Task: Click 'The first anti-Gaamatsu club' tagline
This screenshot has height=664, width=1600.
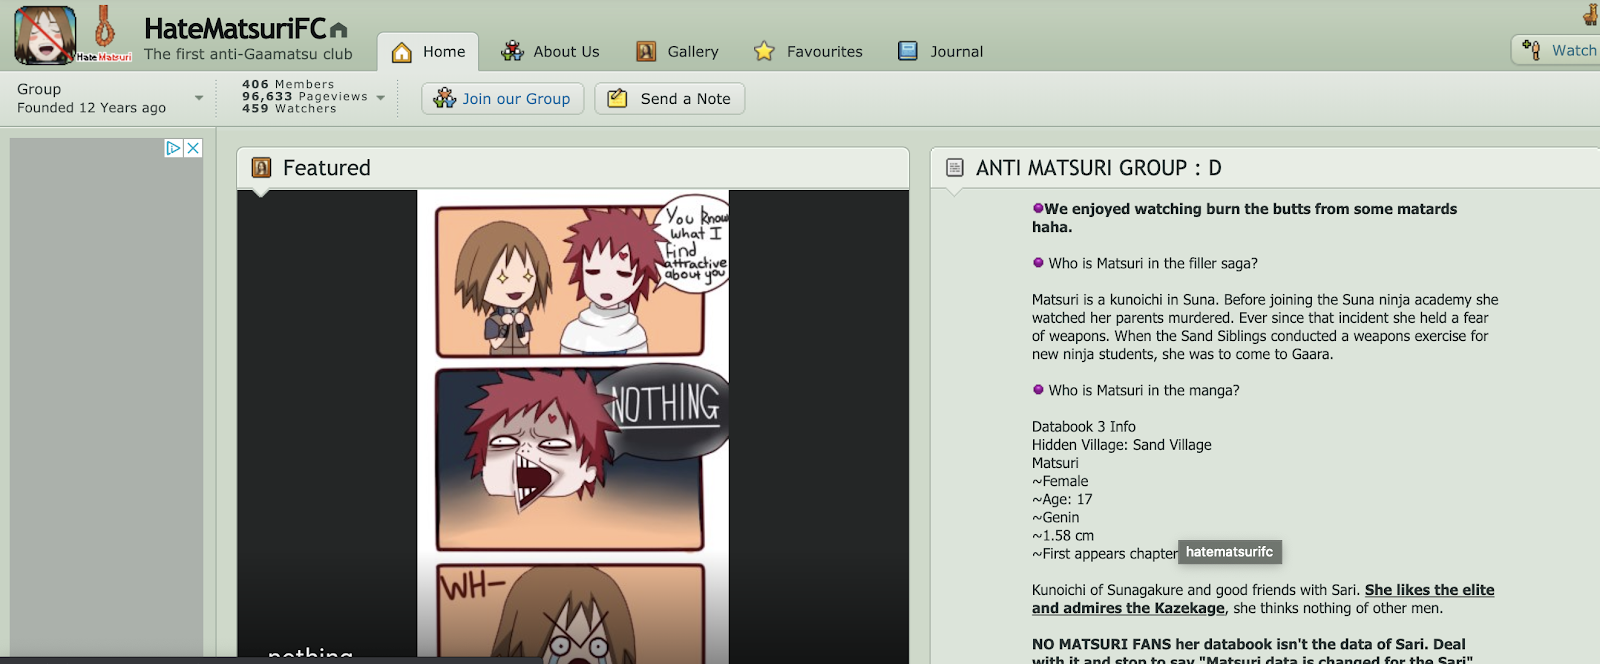Action: point(248,54)
